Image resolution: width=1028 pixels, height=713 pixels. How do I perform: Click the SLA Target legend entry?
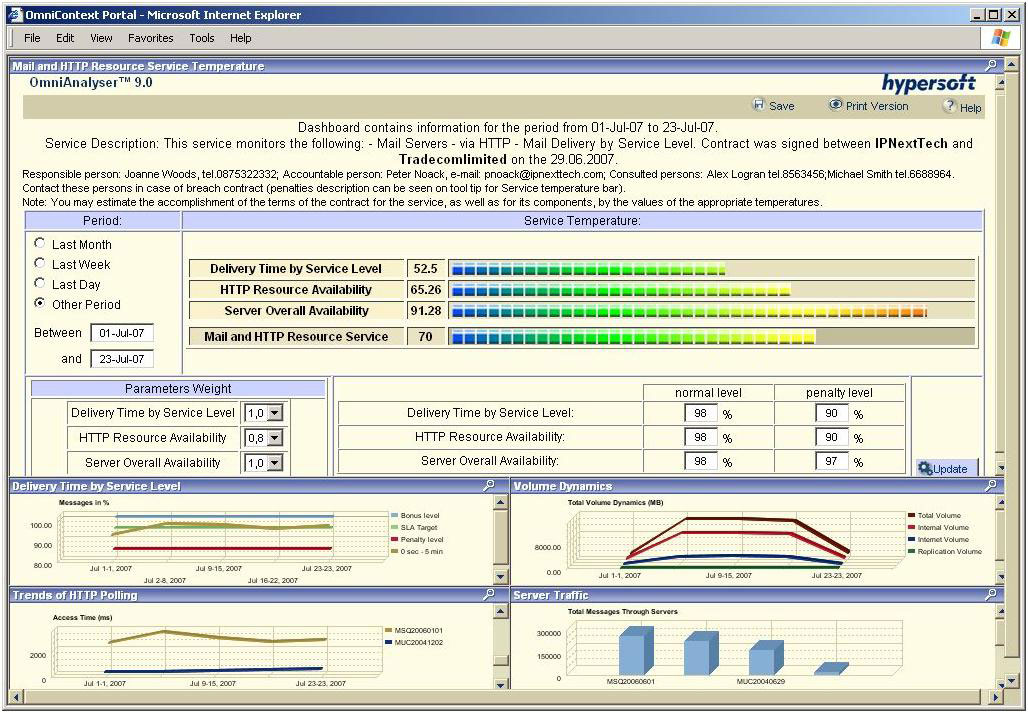tap(414, 527)
